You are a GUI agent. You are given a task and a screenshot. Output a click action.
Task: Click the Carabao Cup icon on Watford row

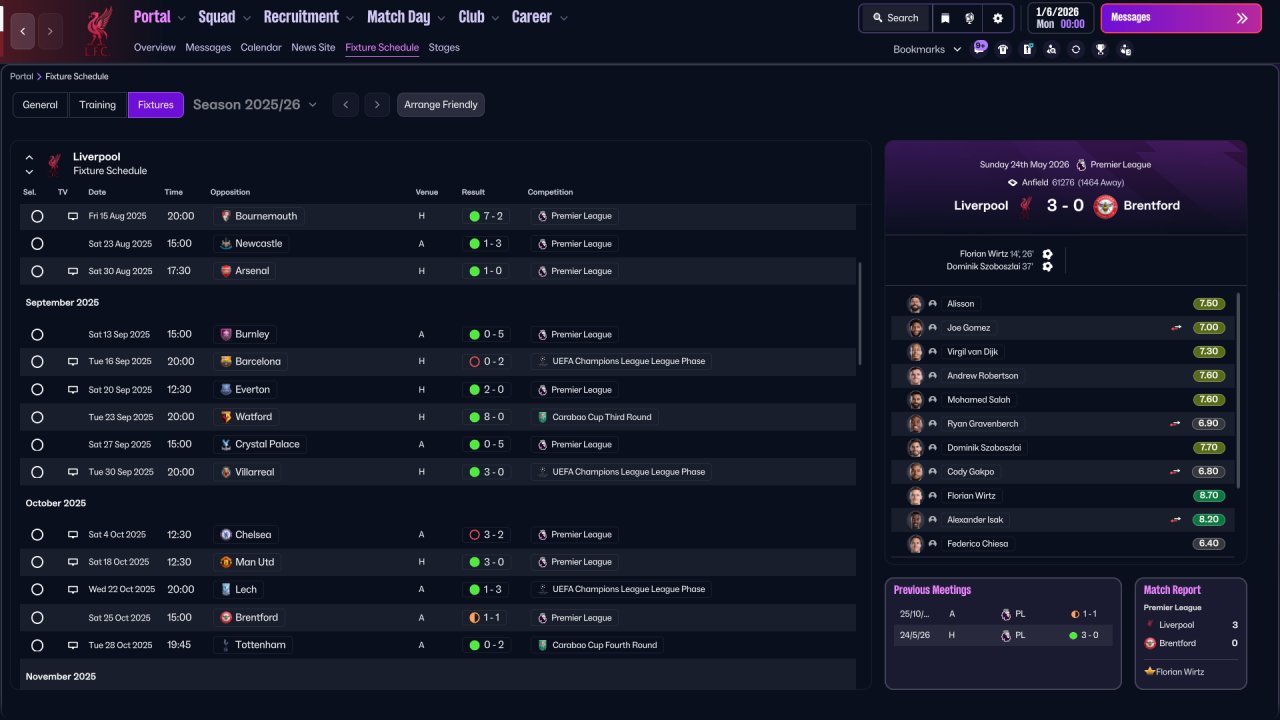click(542, 417)
